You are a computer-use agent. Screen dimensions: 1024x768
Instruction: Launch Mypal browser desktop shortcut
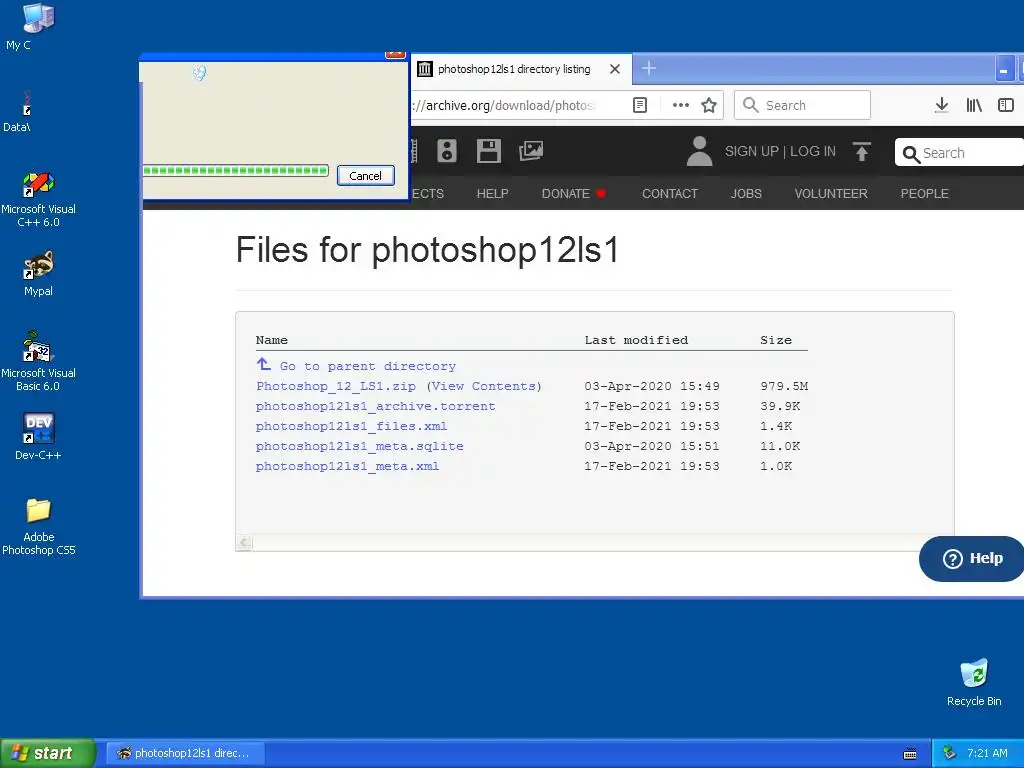(39, 273)
